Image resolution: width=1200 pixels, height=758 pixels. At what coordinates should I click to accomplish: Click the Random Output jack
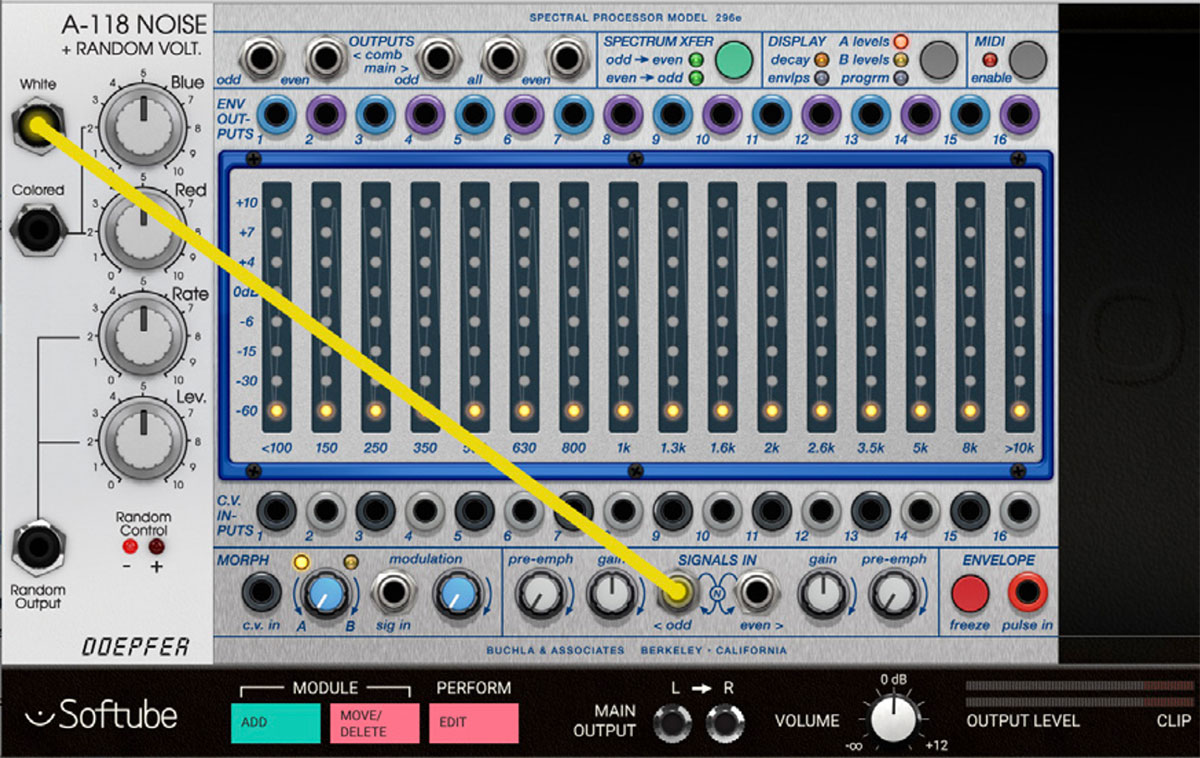37,550
